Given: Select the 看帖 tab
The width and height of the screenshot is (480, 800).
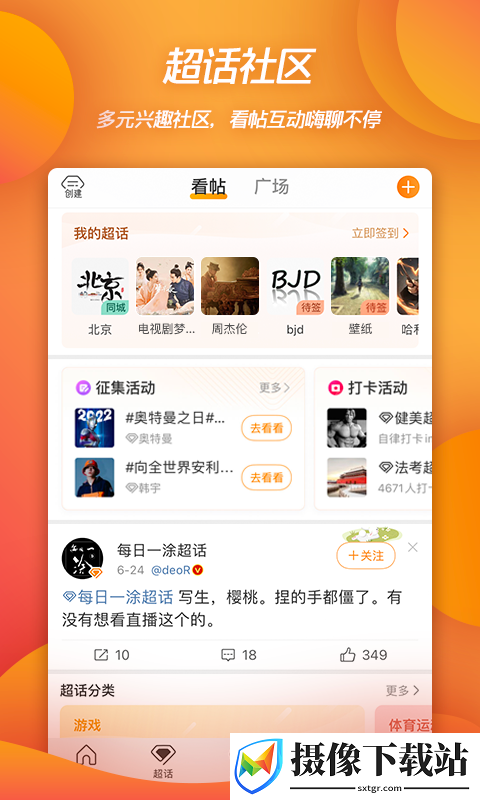Looking at the screenshot, I should [208, 187].
